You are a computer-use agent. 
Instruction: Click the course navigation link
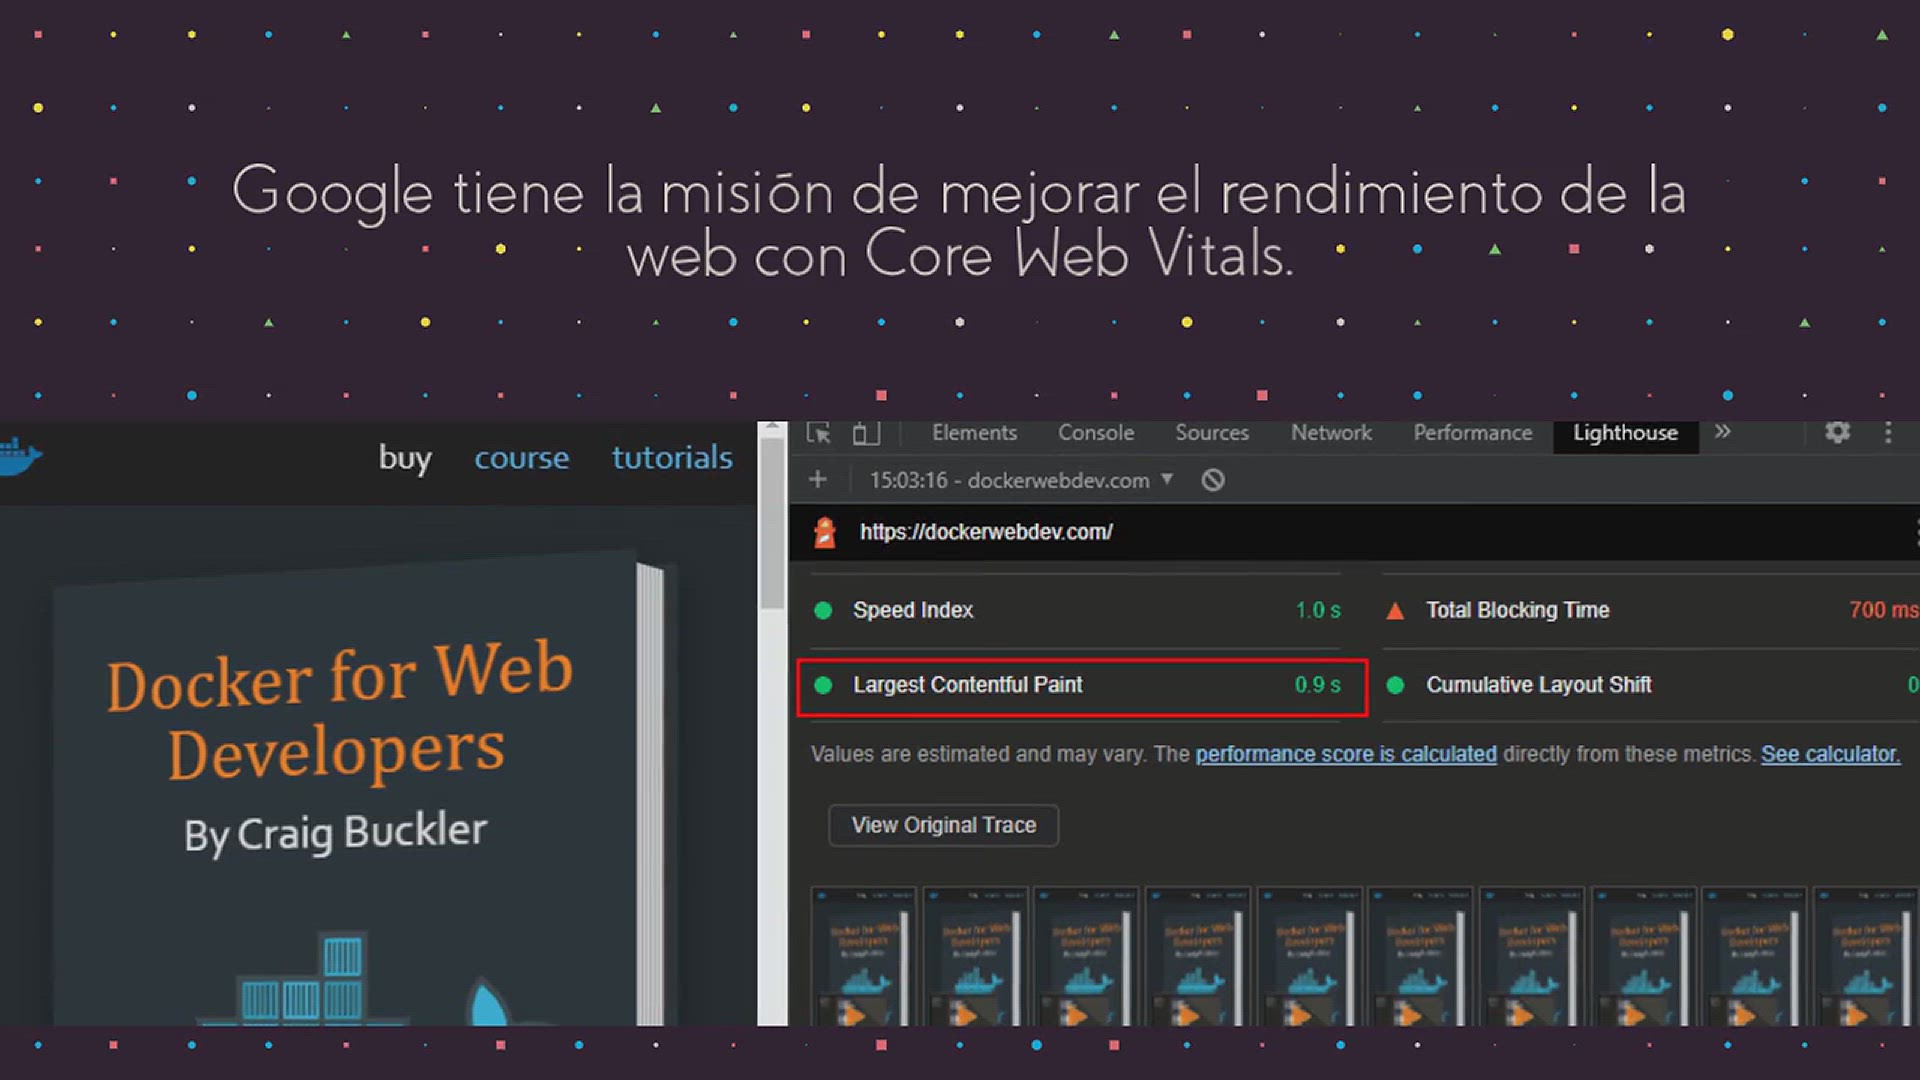(521, 458)
